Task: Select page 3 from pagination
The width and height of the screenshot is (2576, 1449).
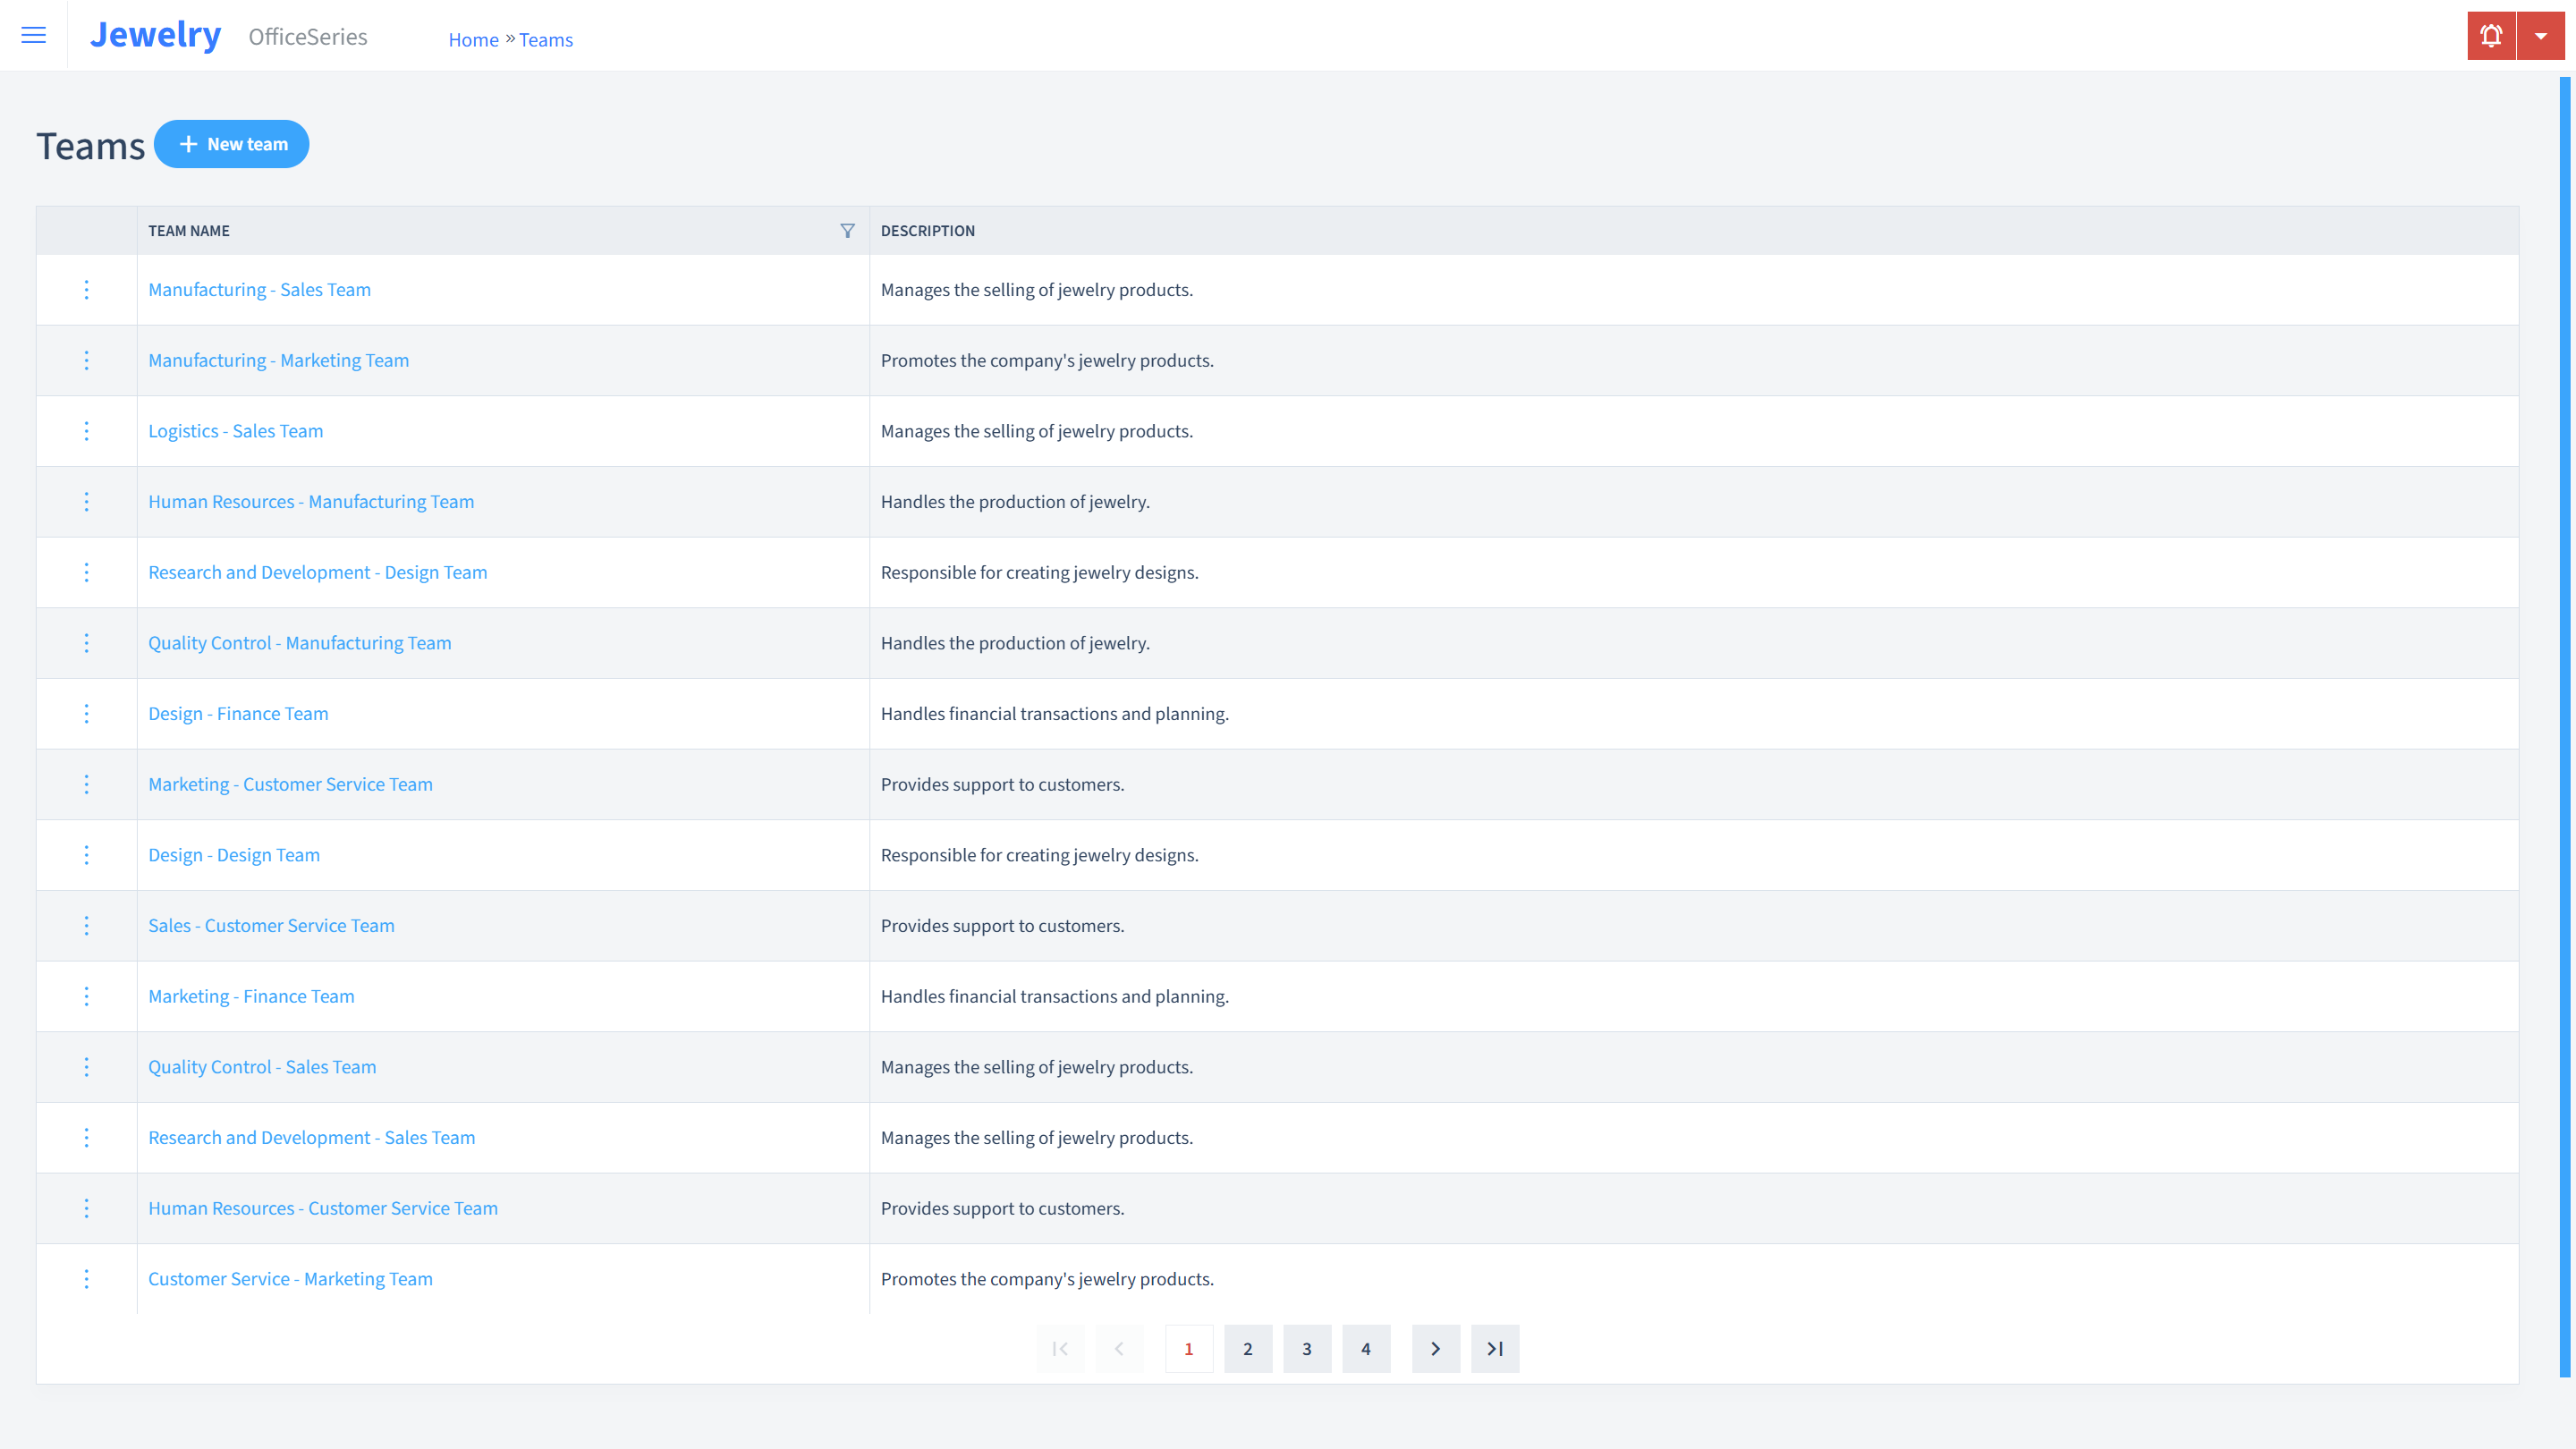Action: (1308, 1348)
